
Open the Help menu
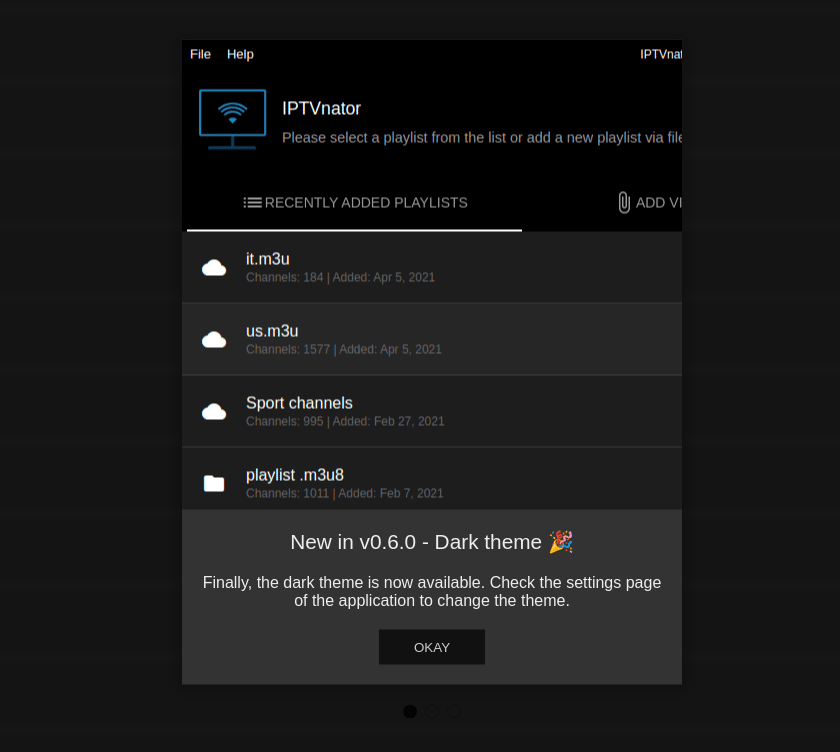(240, 55)
